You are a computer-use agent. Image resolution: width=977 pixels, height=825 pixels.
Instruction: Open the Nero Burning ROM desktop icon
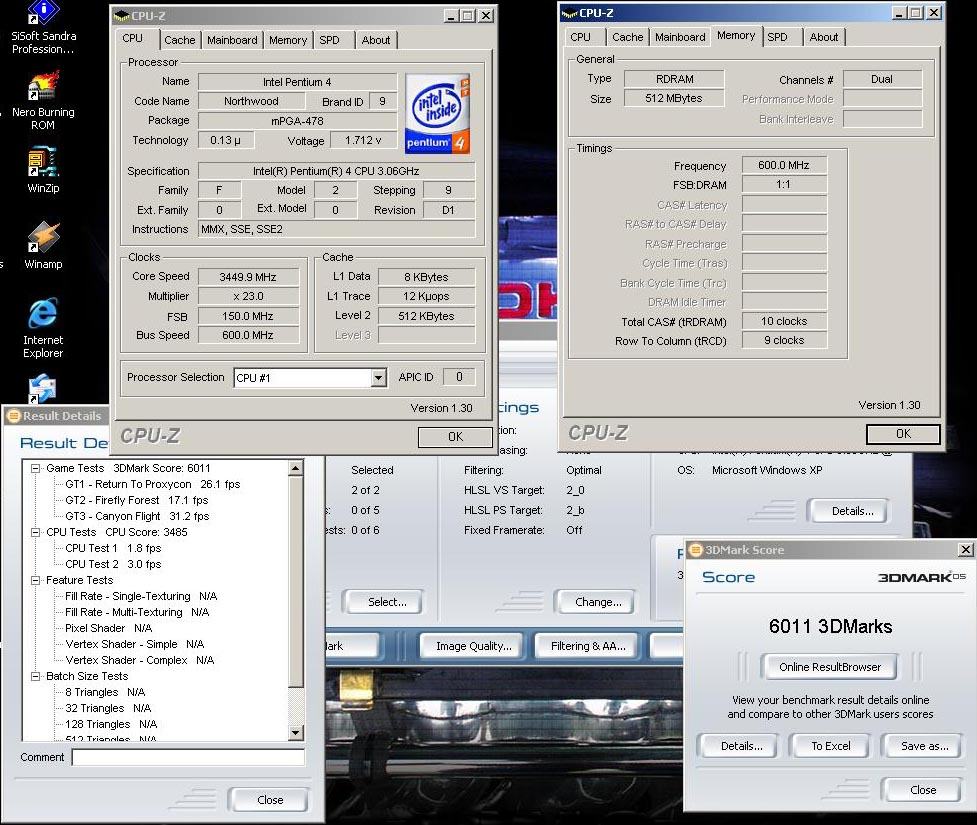(43, 86)
